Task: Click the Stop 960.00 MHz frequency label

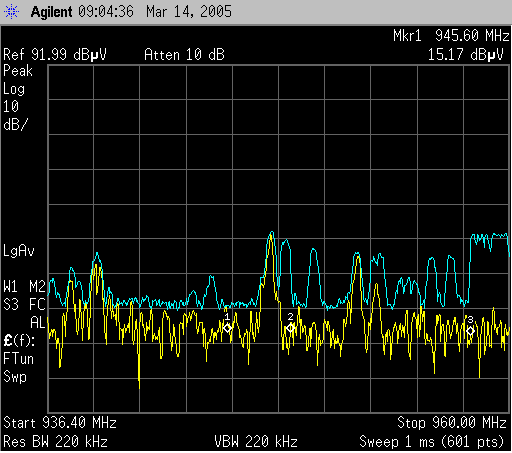Action: (x=452, y=423)
